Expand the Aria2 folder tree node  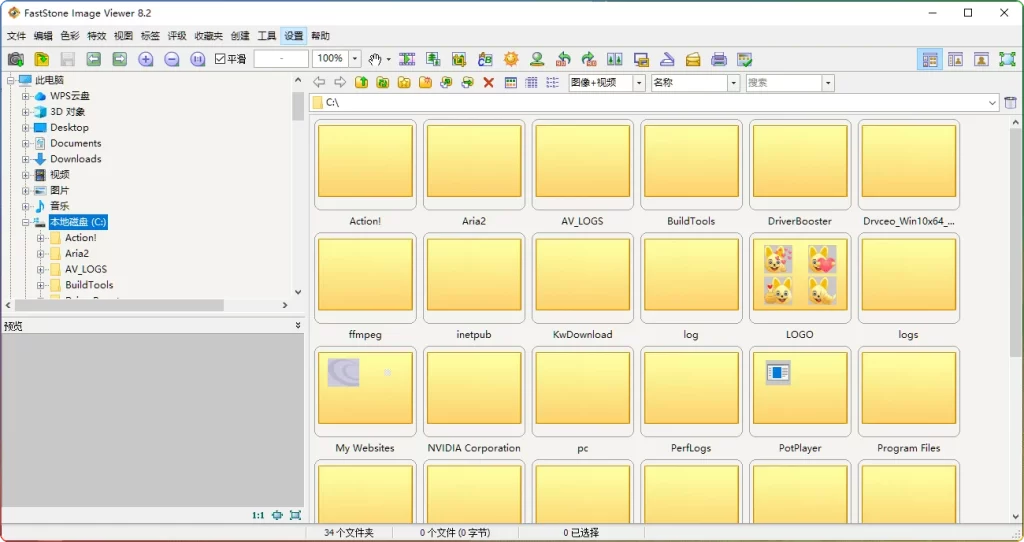tap(40, 253)
